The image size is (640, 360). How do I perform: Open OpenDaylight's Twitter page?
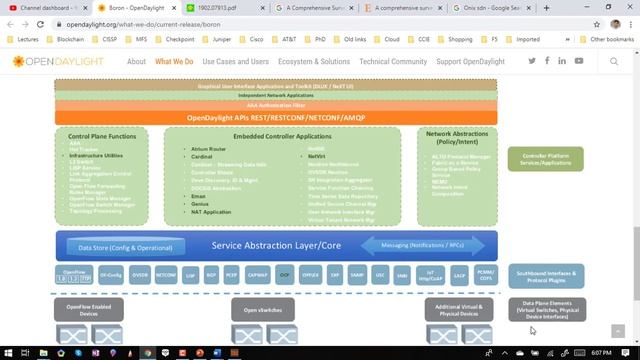pos(532,61)
